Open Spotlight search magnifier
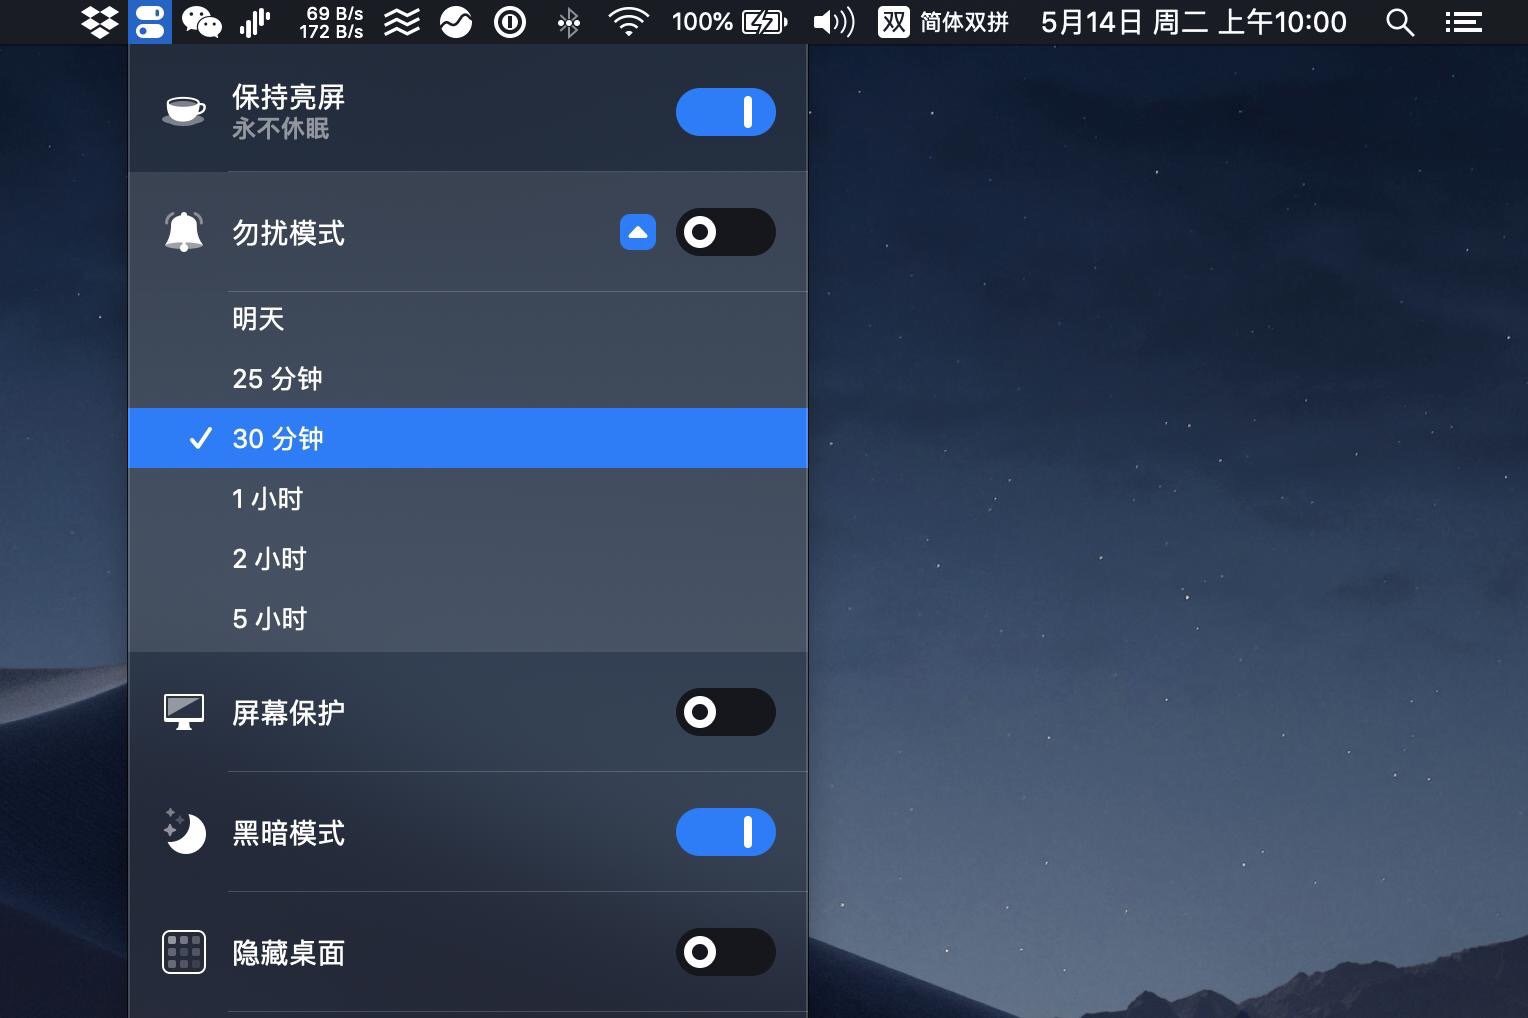 (1400, 22)
